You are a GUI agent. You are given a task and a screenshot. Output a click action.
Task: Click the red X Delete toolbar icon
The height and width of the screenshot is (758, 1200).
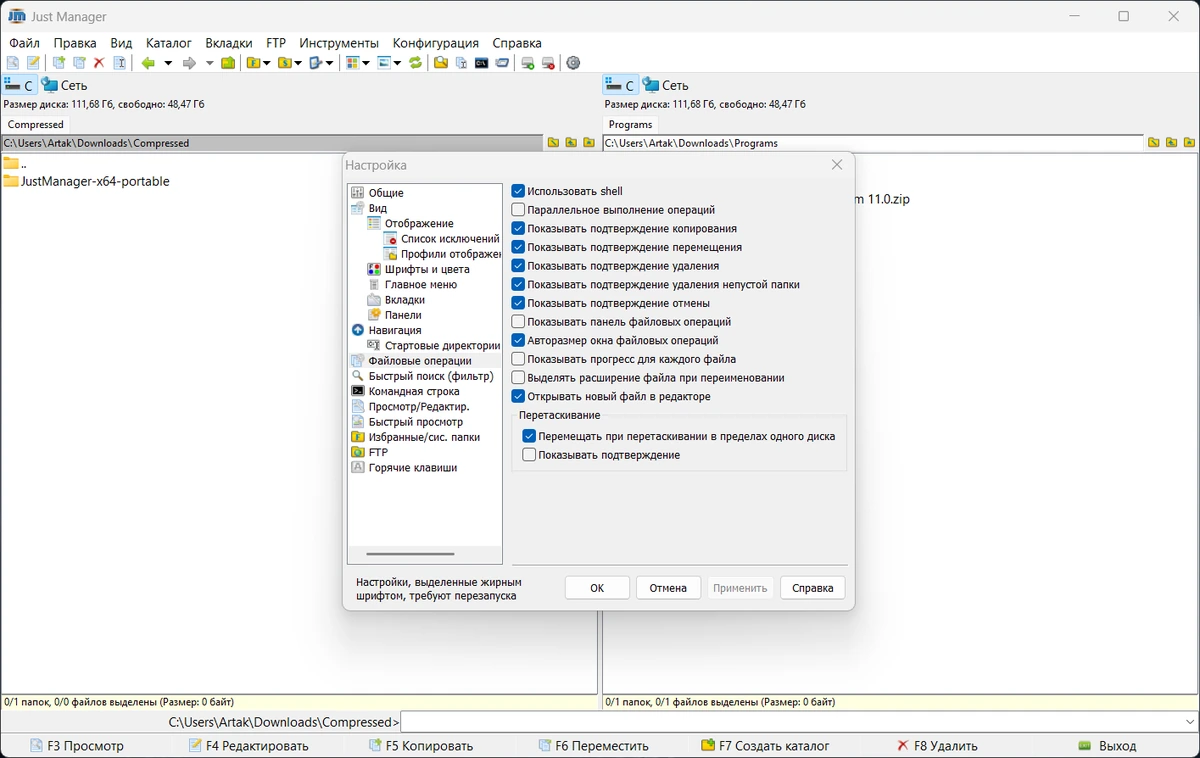[99, 63]
